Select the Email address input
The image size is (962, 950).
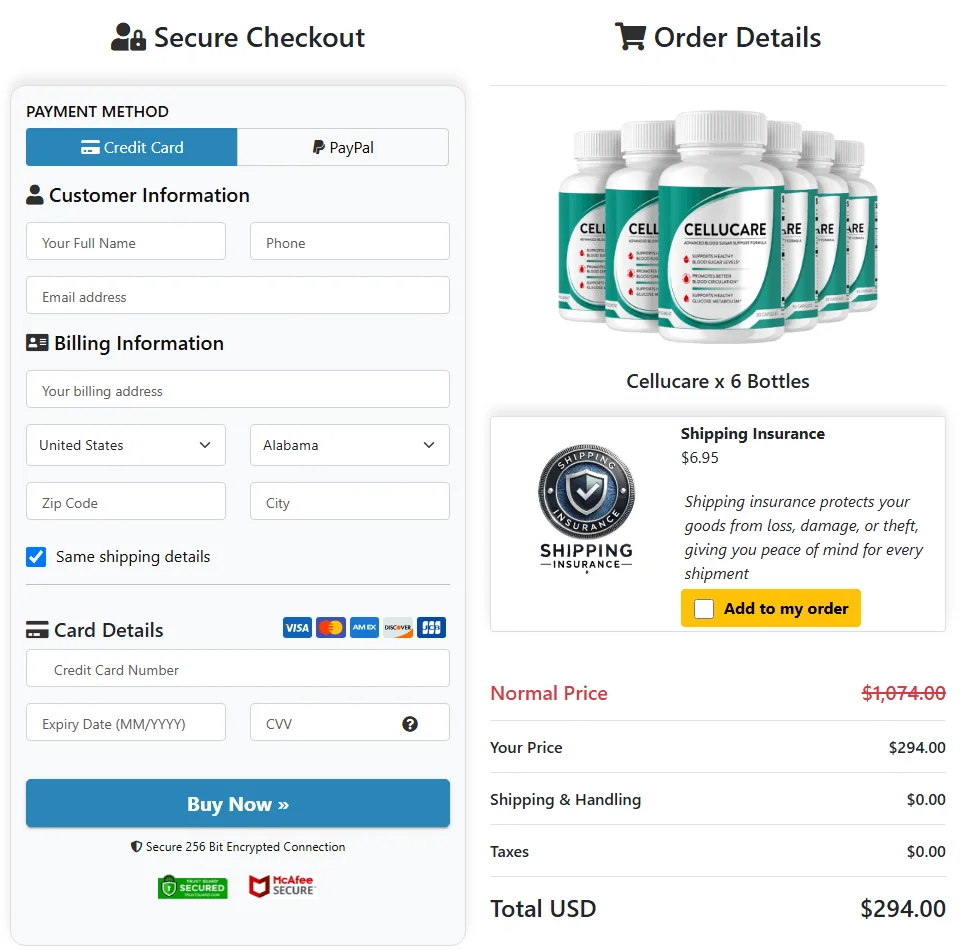[238, 296]
